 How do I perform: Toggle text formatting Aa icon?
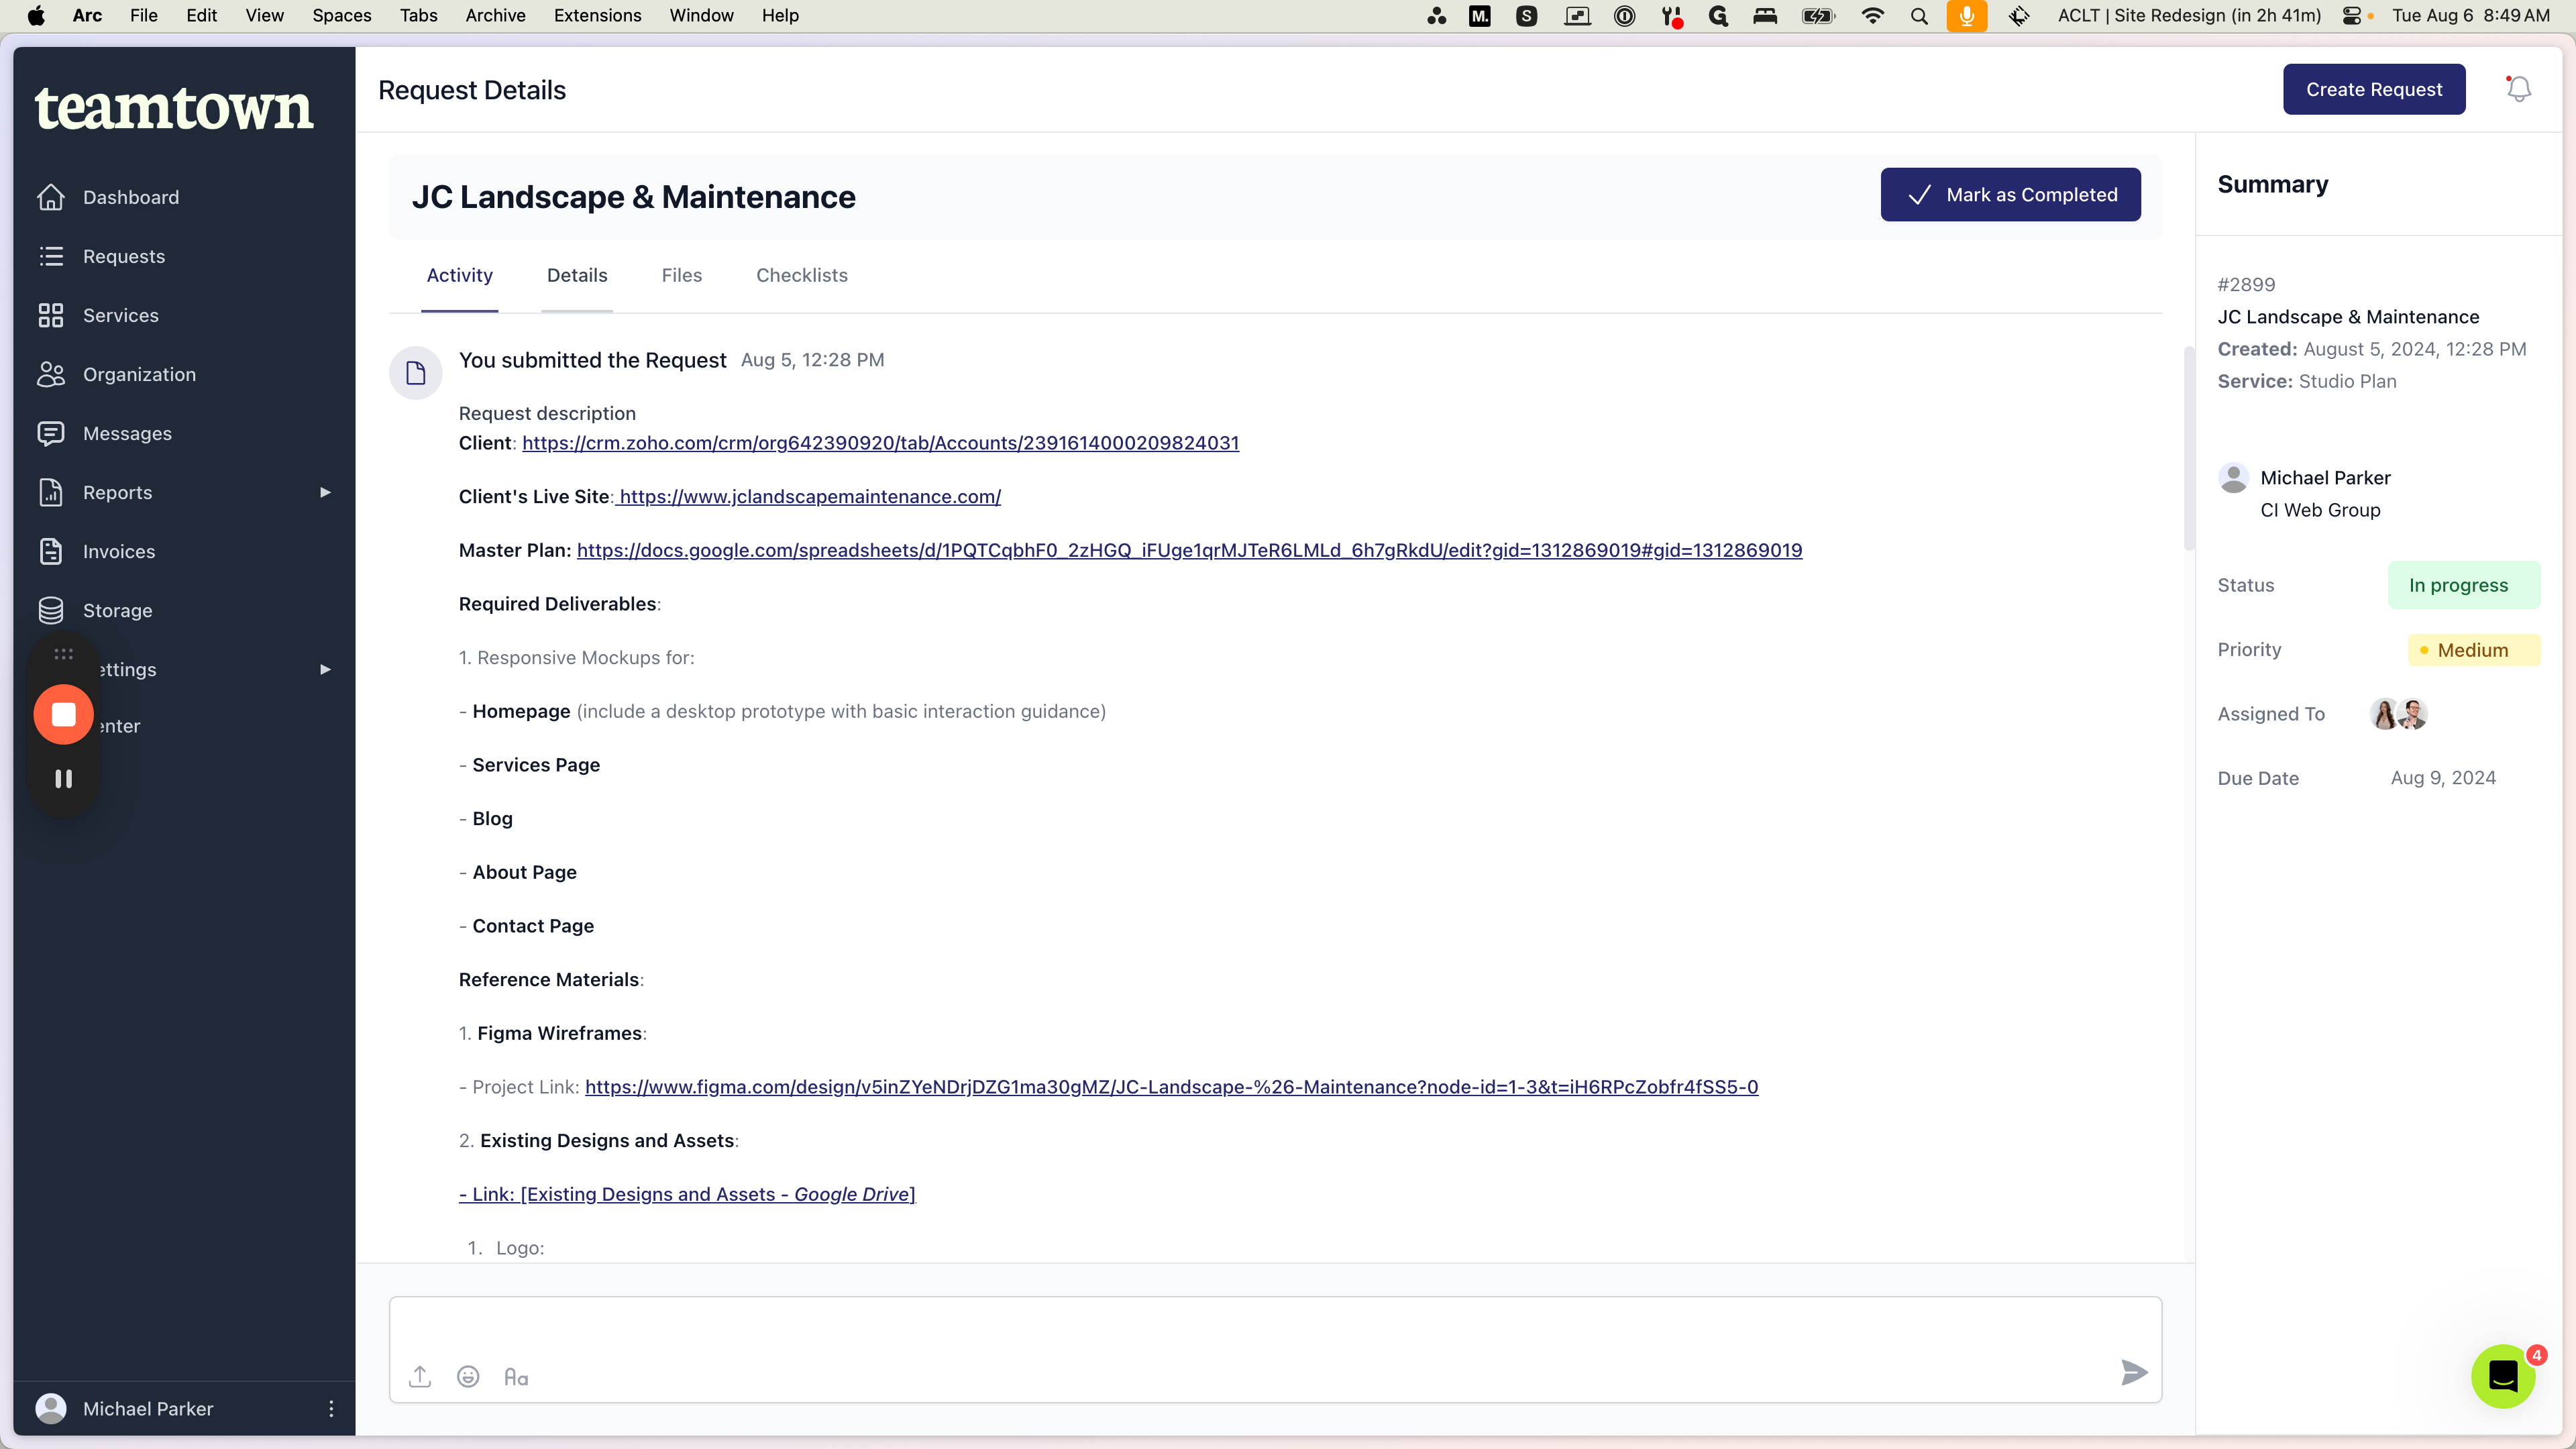tap(516, 1377)
